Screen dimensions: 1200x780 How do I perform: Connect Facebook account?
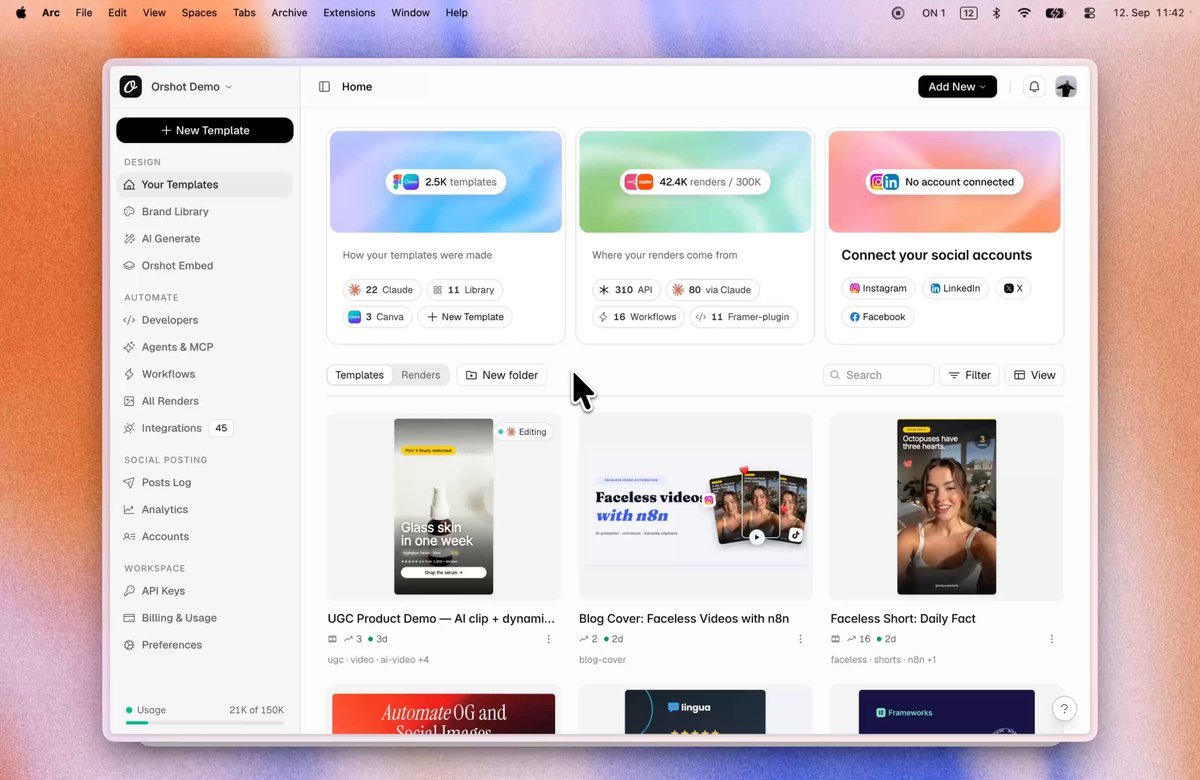pyautogui.click(x=877, y=317)
